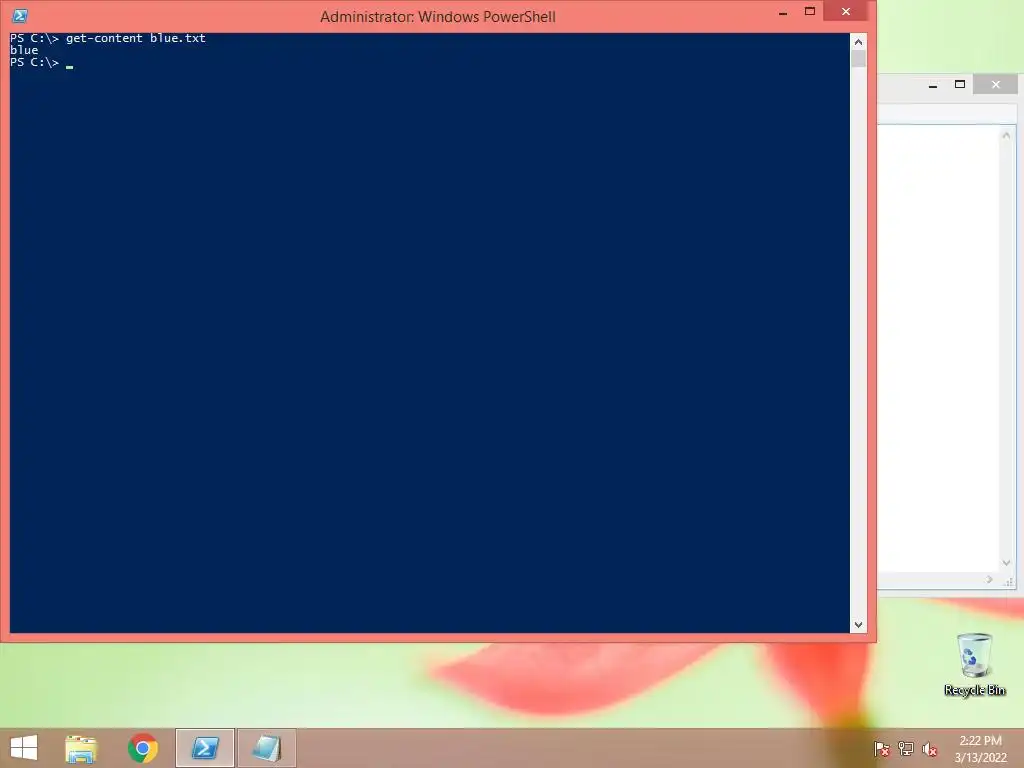Select the PowerShell taskbar button

tap(205, 748)
